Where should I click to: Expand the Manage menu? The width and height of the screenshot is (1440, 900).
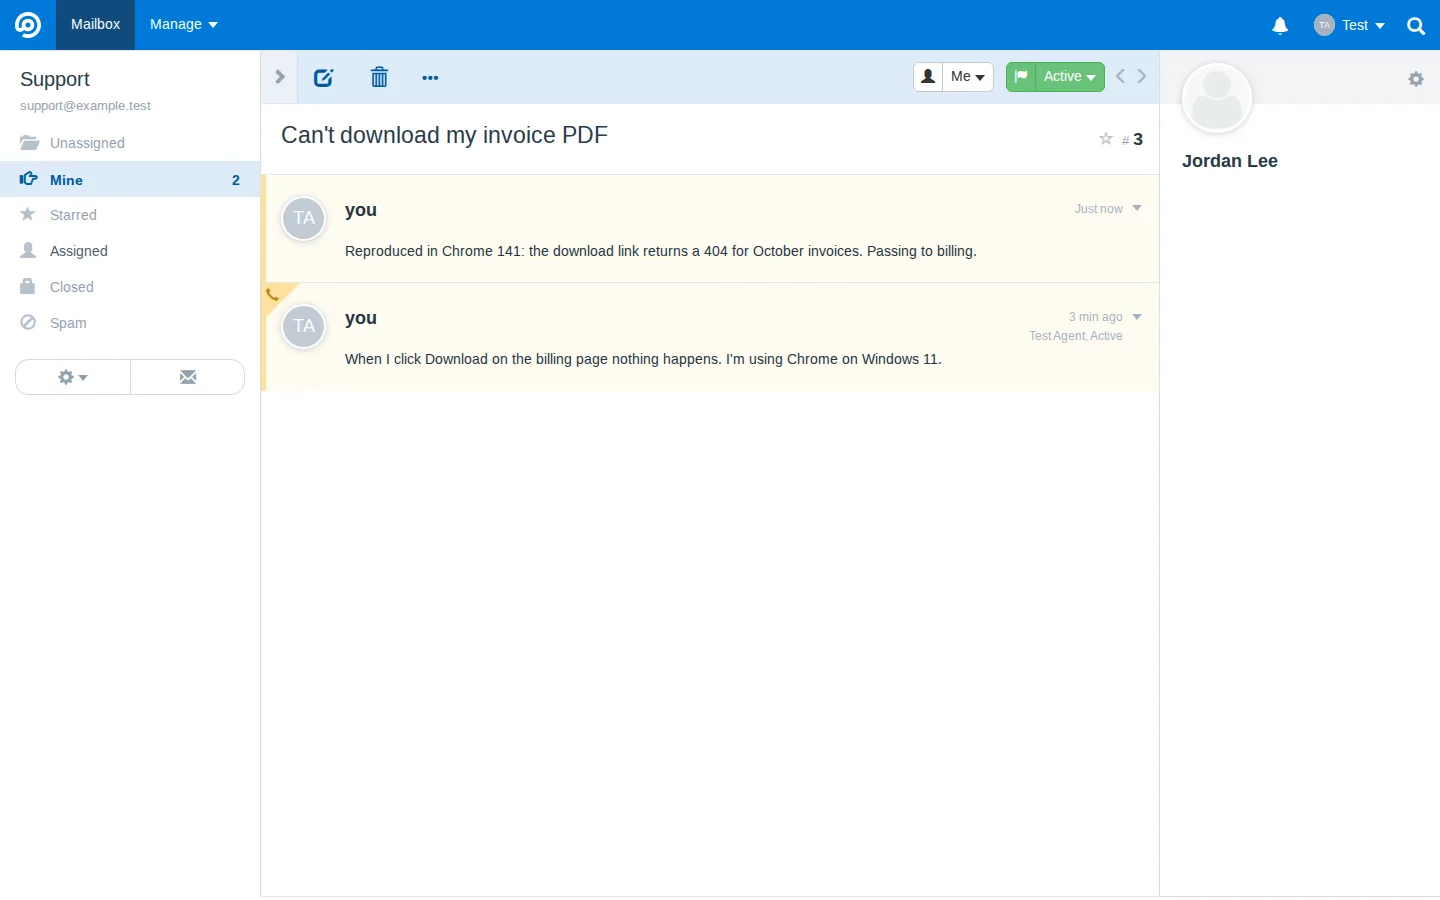184,25
